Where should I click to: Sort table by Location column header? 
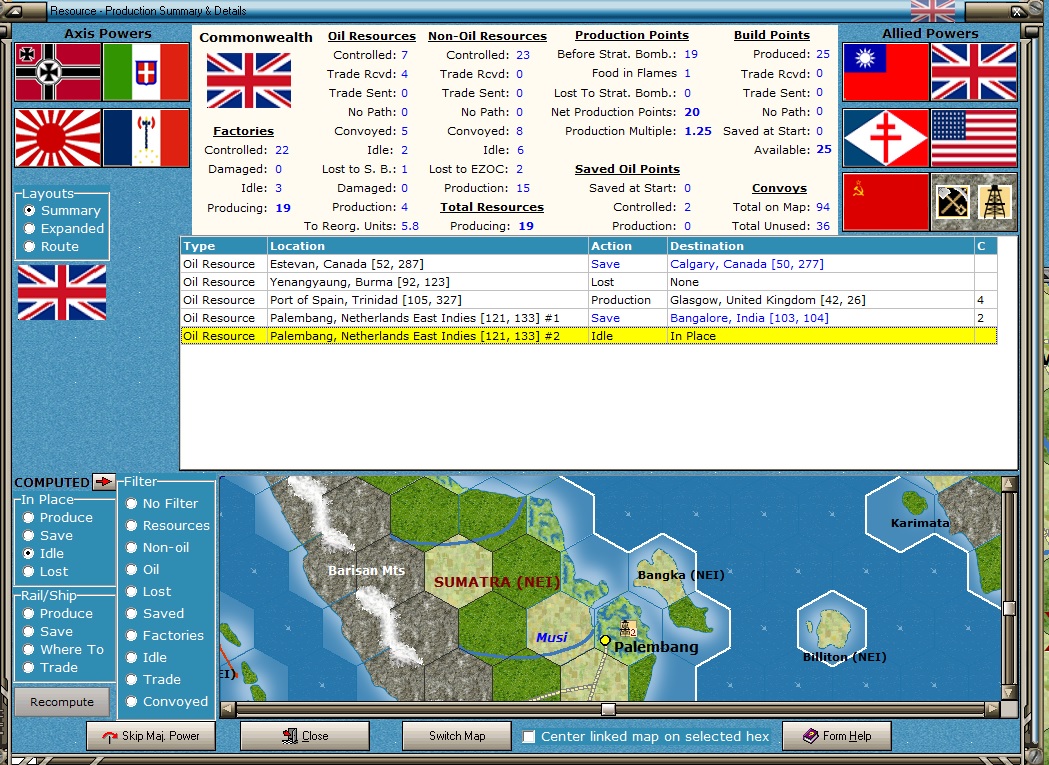[428, 246]
